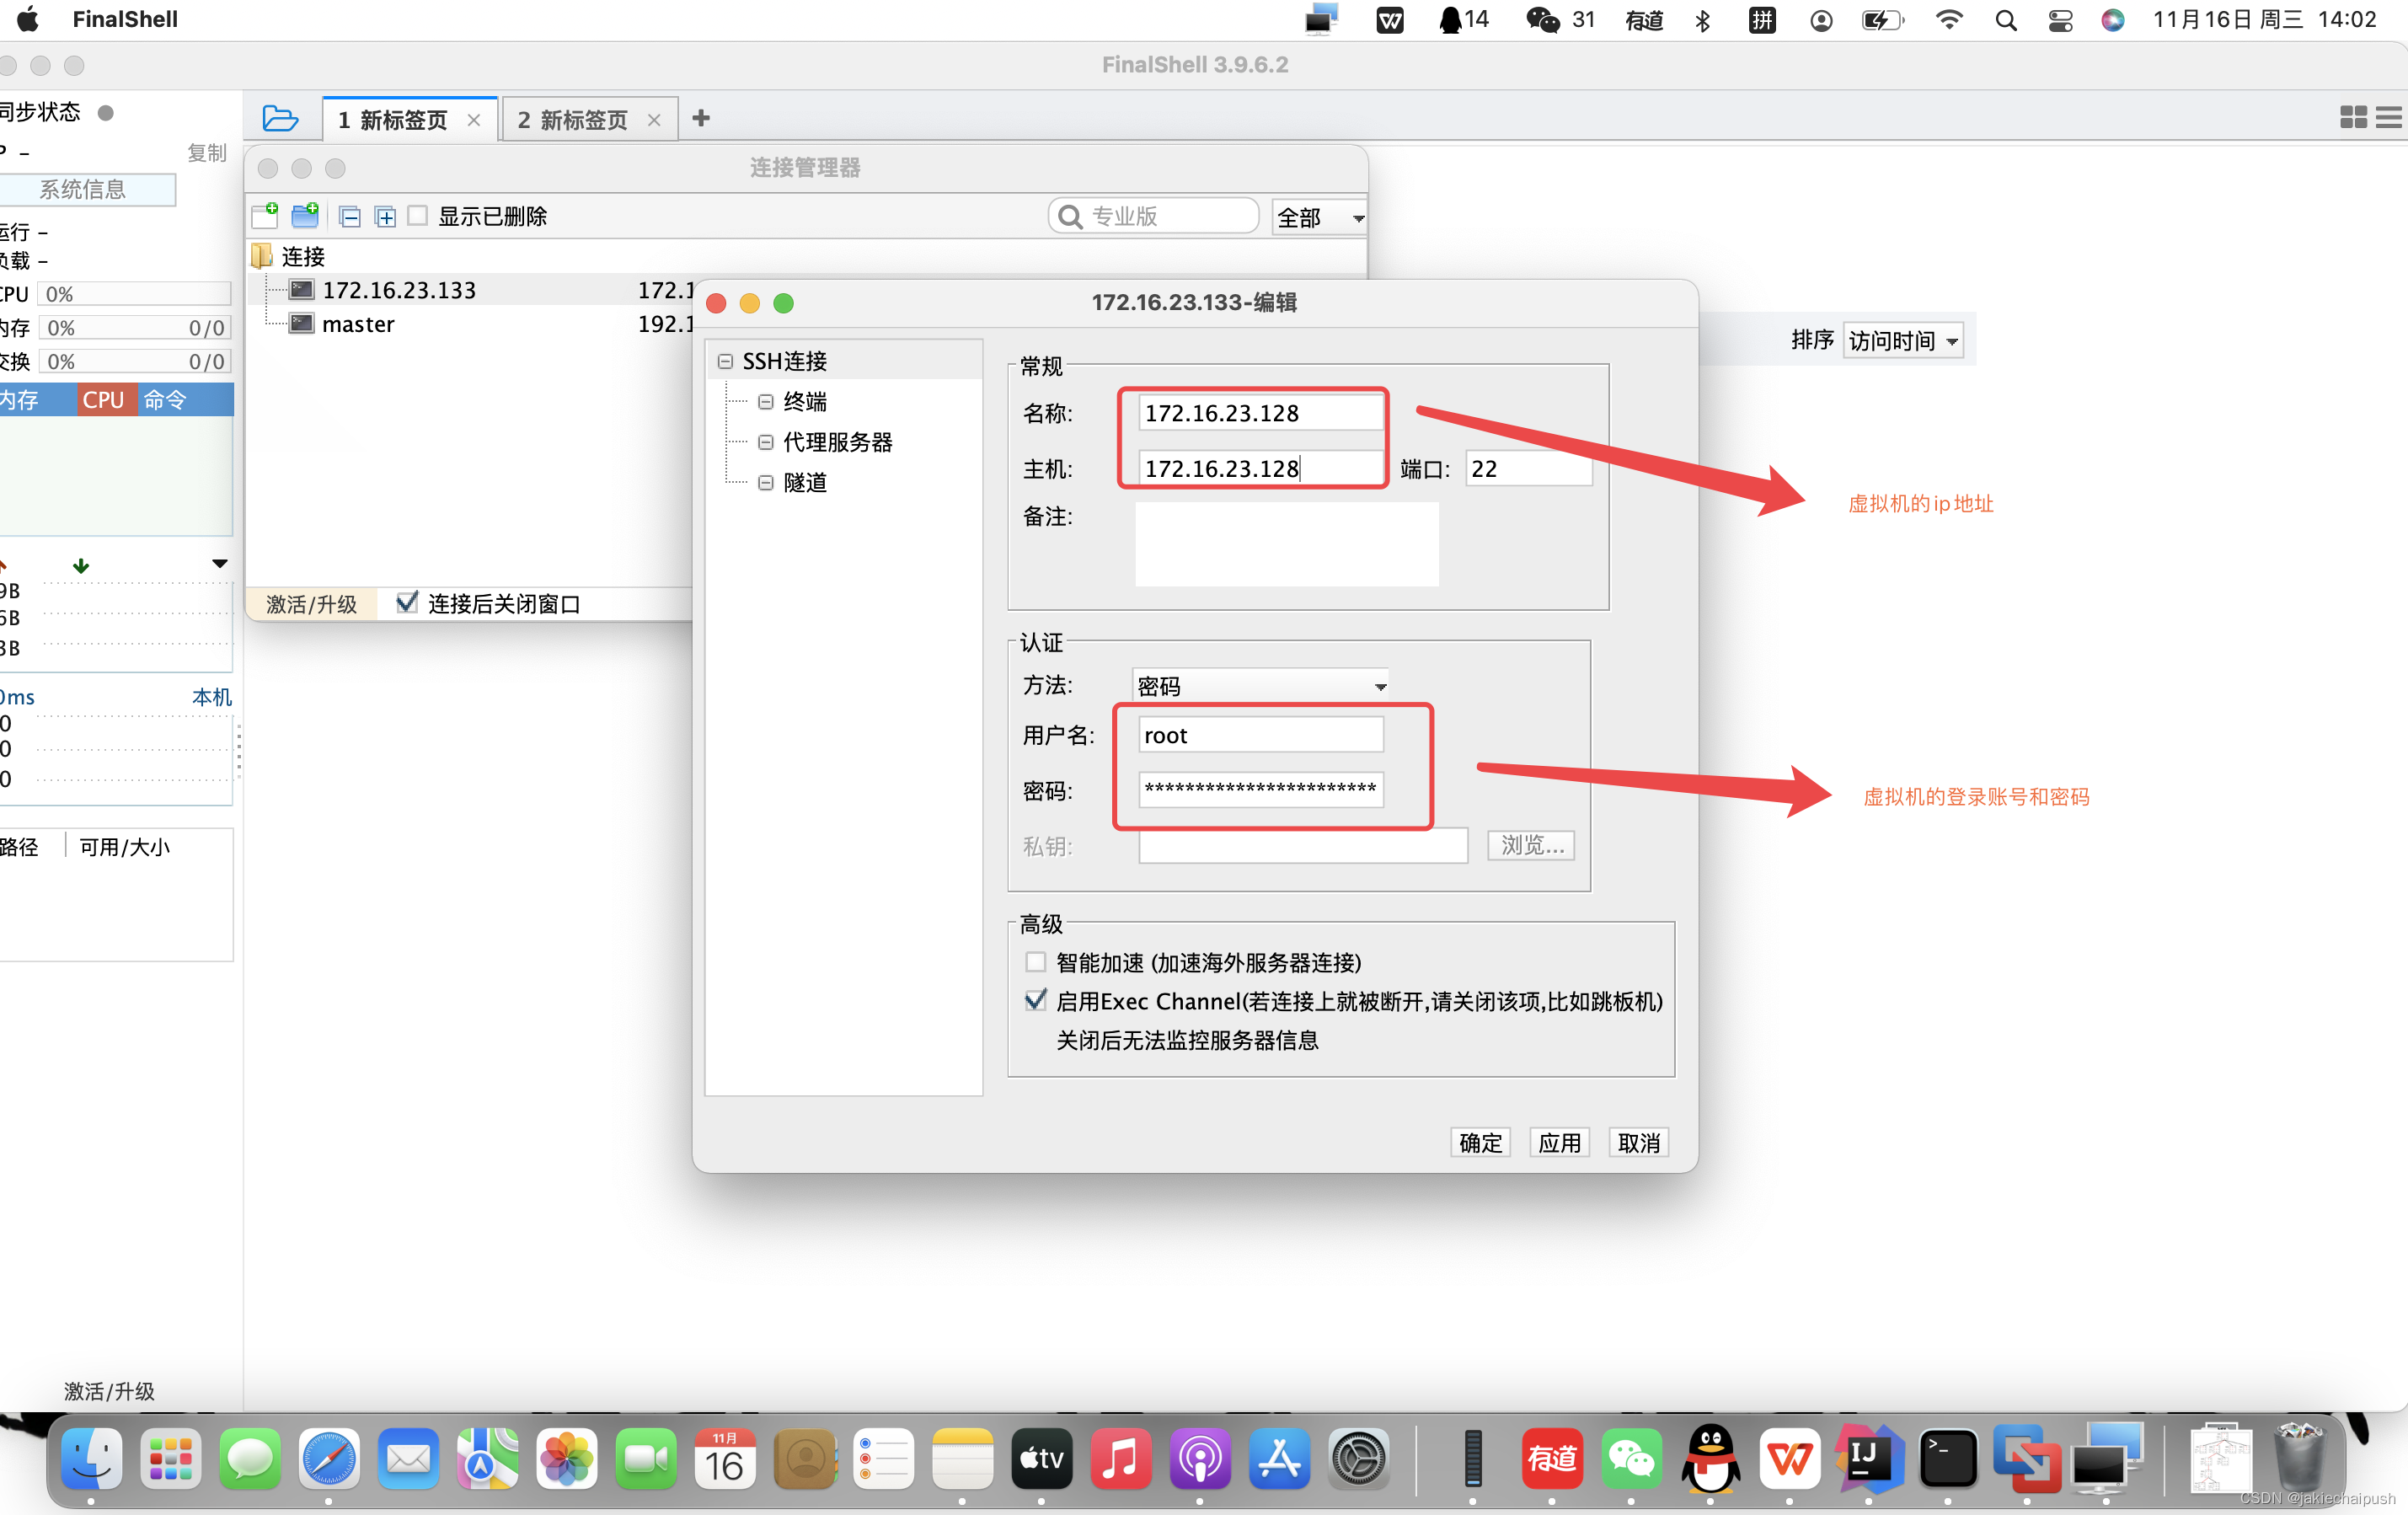This screenshot has height=1515, width=2408.
Task: Open Control Center in menu bar
Action: [2060, 20]
